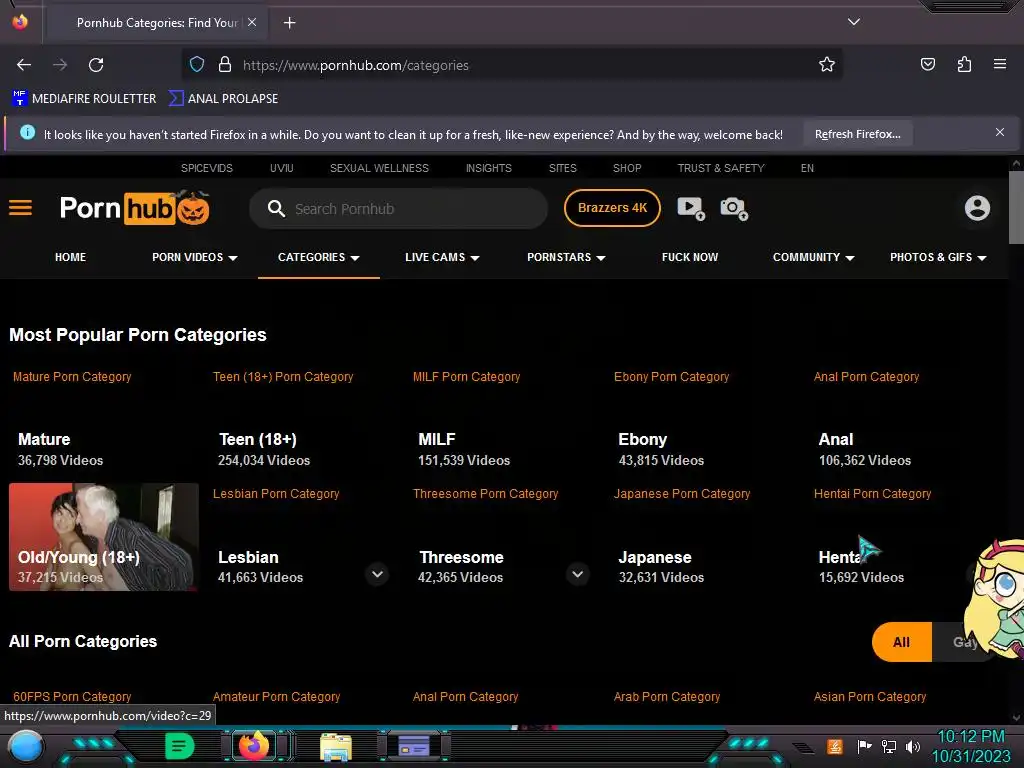The image size is (1024, 768).
Task: Open the MEDIAFIRE ROULETTER bookmark
Action: coord(84,99)
